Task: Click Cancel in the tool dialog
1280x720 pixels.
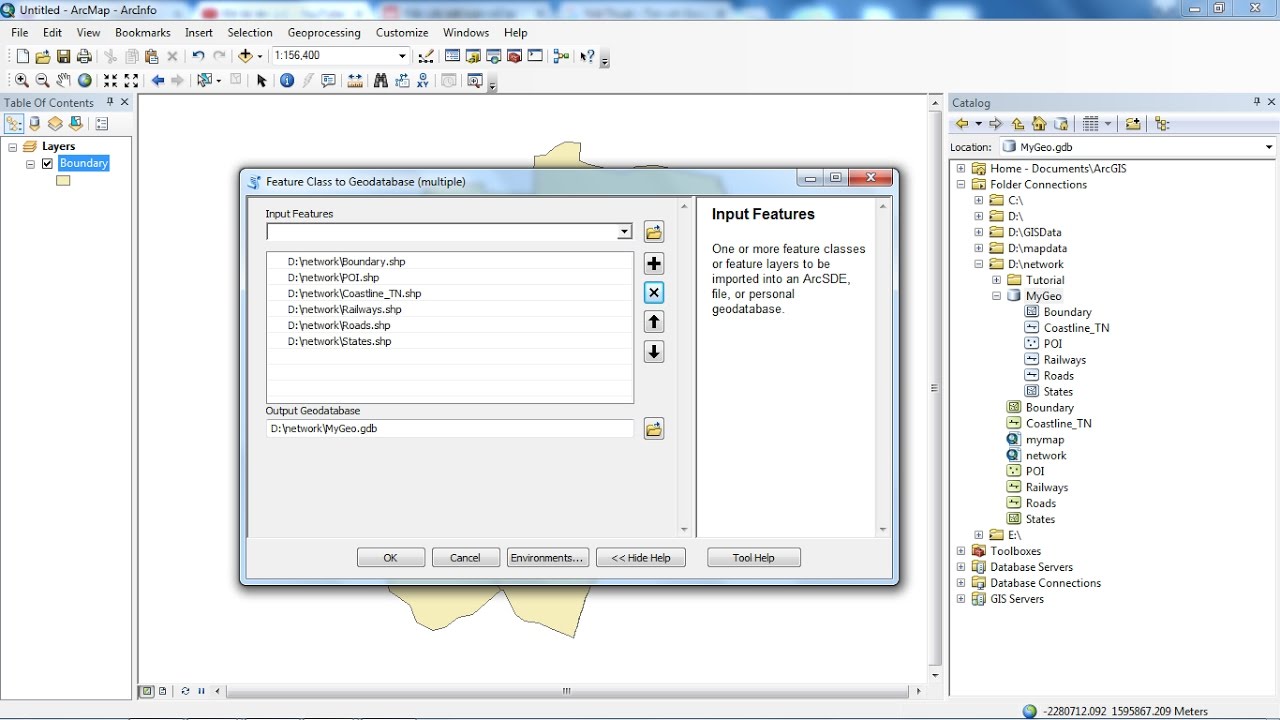Action: click(465, 558)
